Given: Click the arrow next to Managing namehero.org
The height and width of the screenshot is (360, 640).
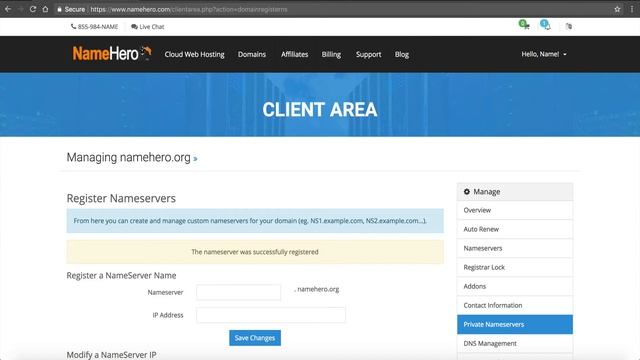Looking at the screenshot, I should (x=196, y=159).
